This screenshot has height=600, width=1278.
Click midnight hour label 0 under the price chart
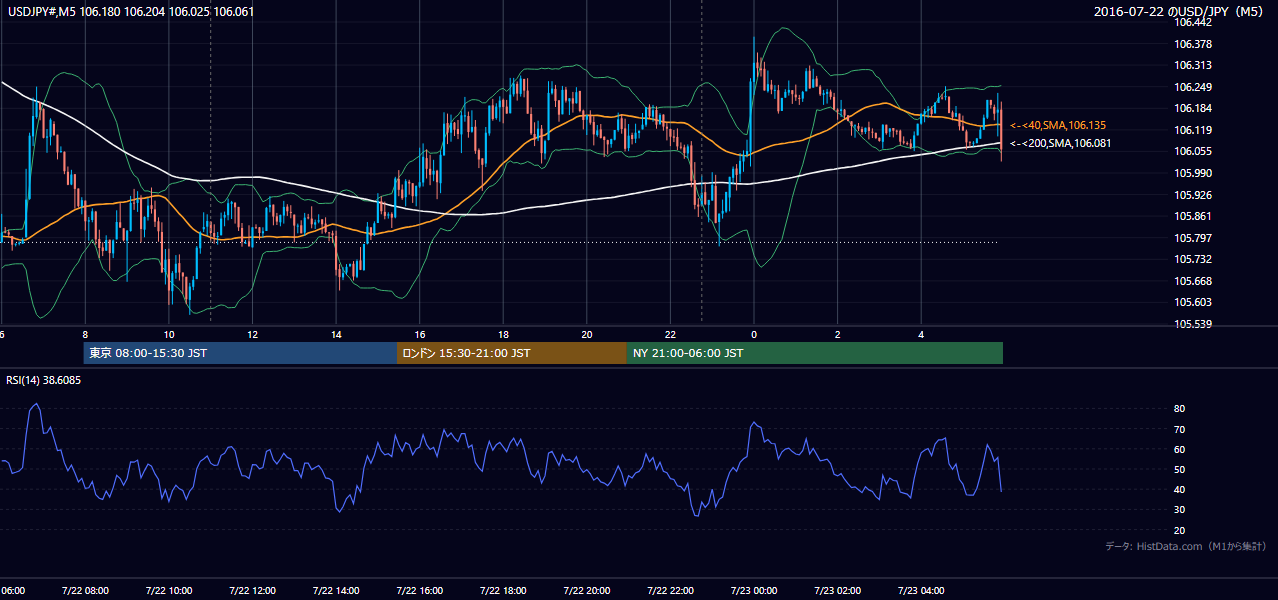[754, 334]
